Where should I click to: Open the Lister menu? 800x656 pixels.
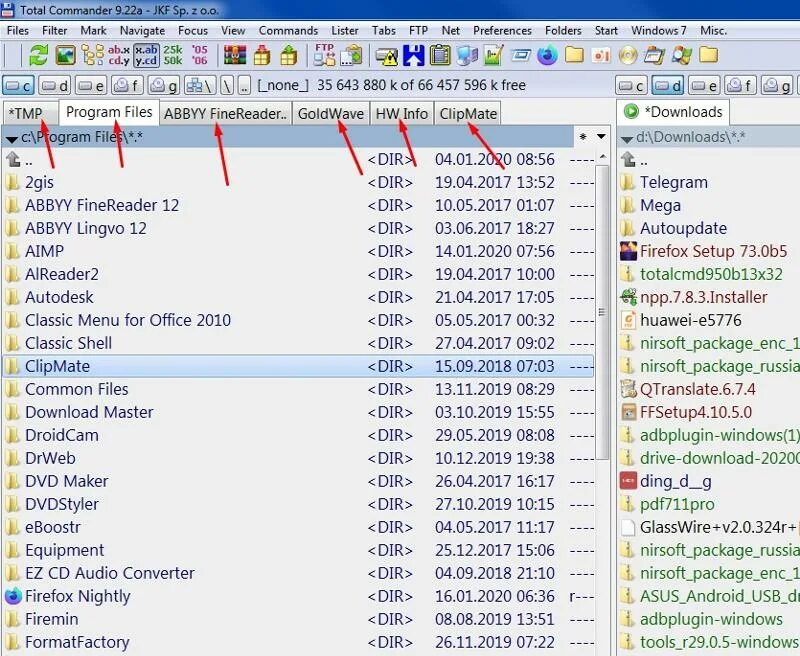pos(345,31)
